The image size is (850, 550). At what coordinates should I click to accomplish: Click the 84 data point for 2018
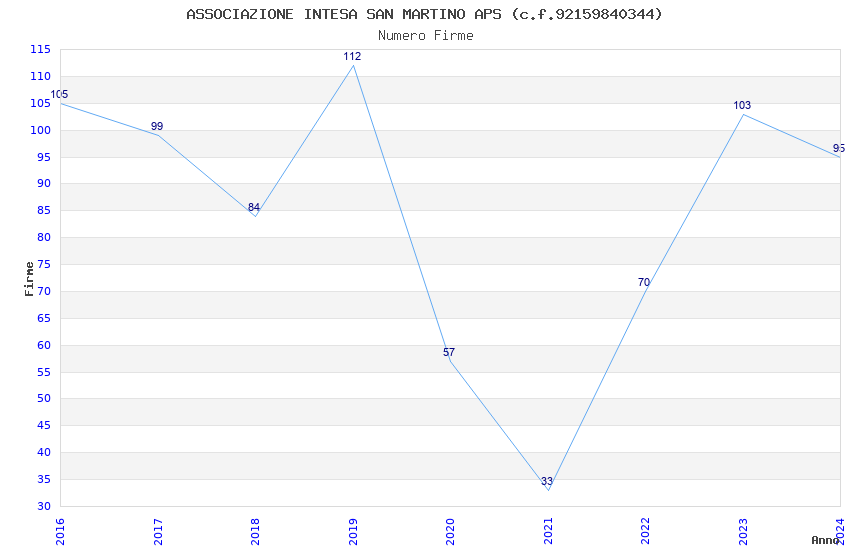[254, 208]
